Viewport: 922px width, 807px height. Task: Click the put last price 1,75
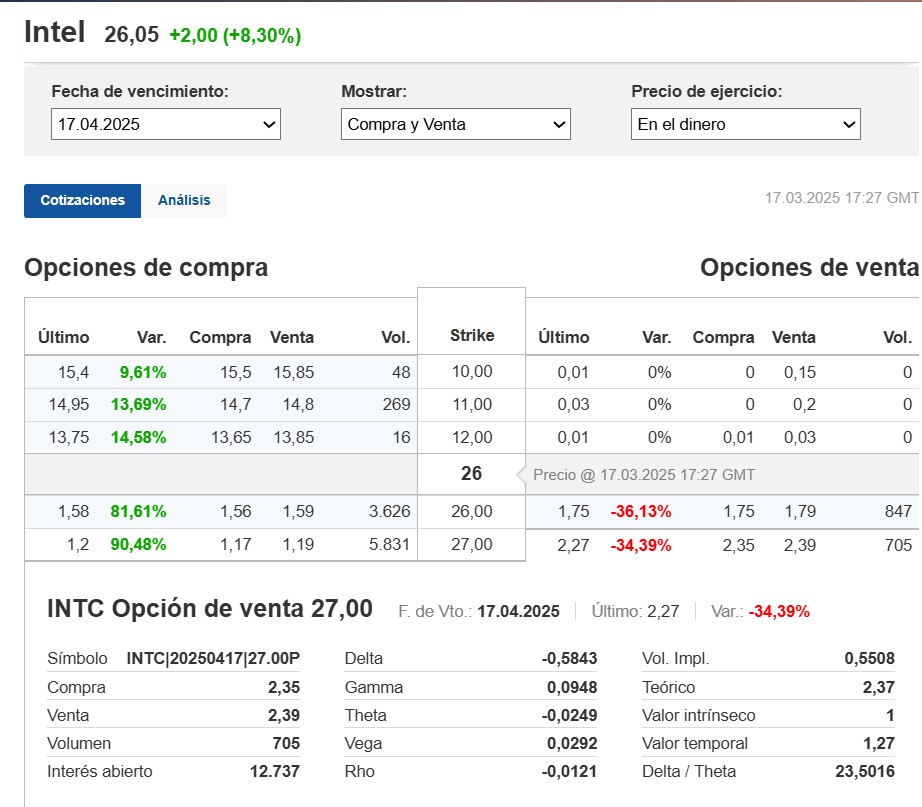(573, 512)
